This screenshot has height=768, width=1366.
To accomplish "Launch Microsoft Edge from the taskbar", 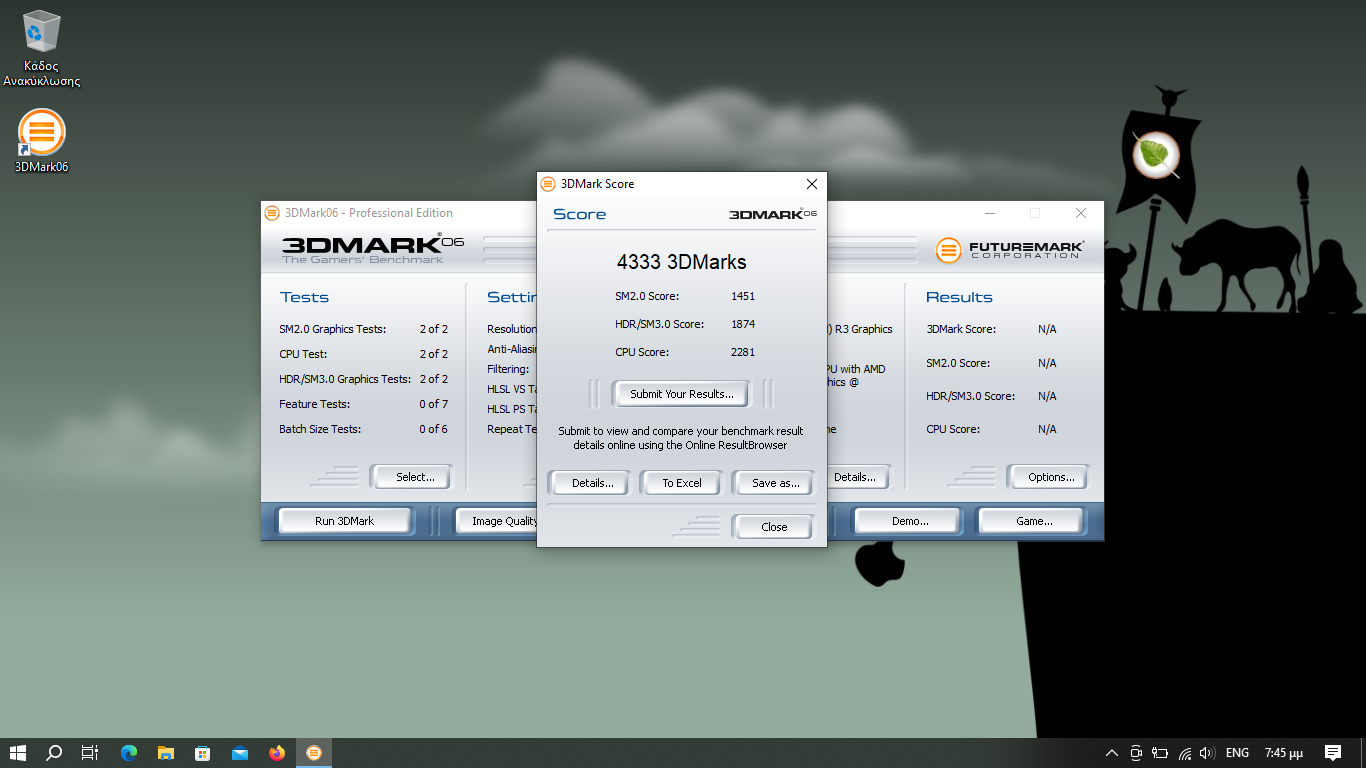I will tap(129, 753).
